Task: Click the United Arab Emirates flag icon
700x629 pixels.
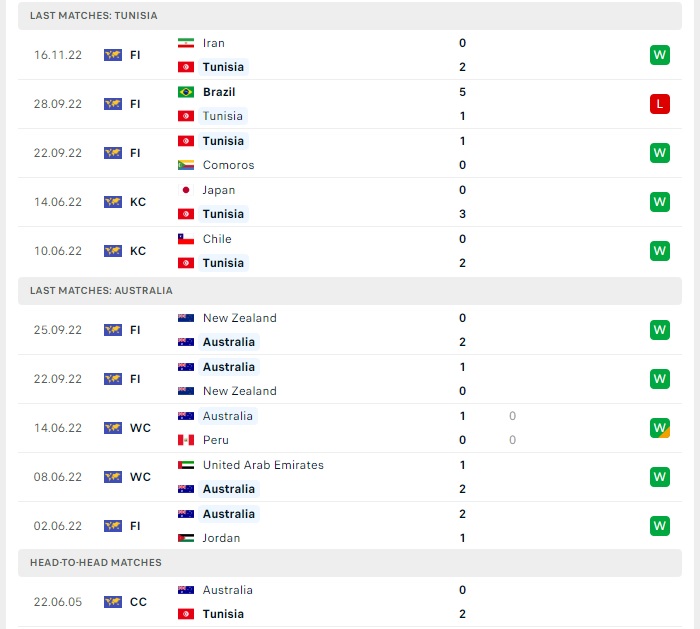Action: click(x=186, y=465)
